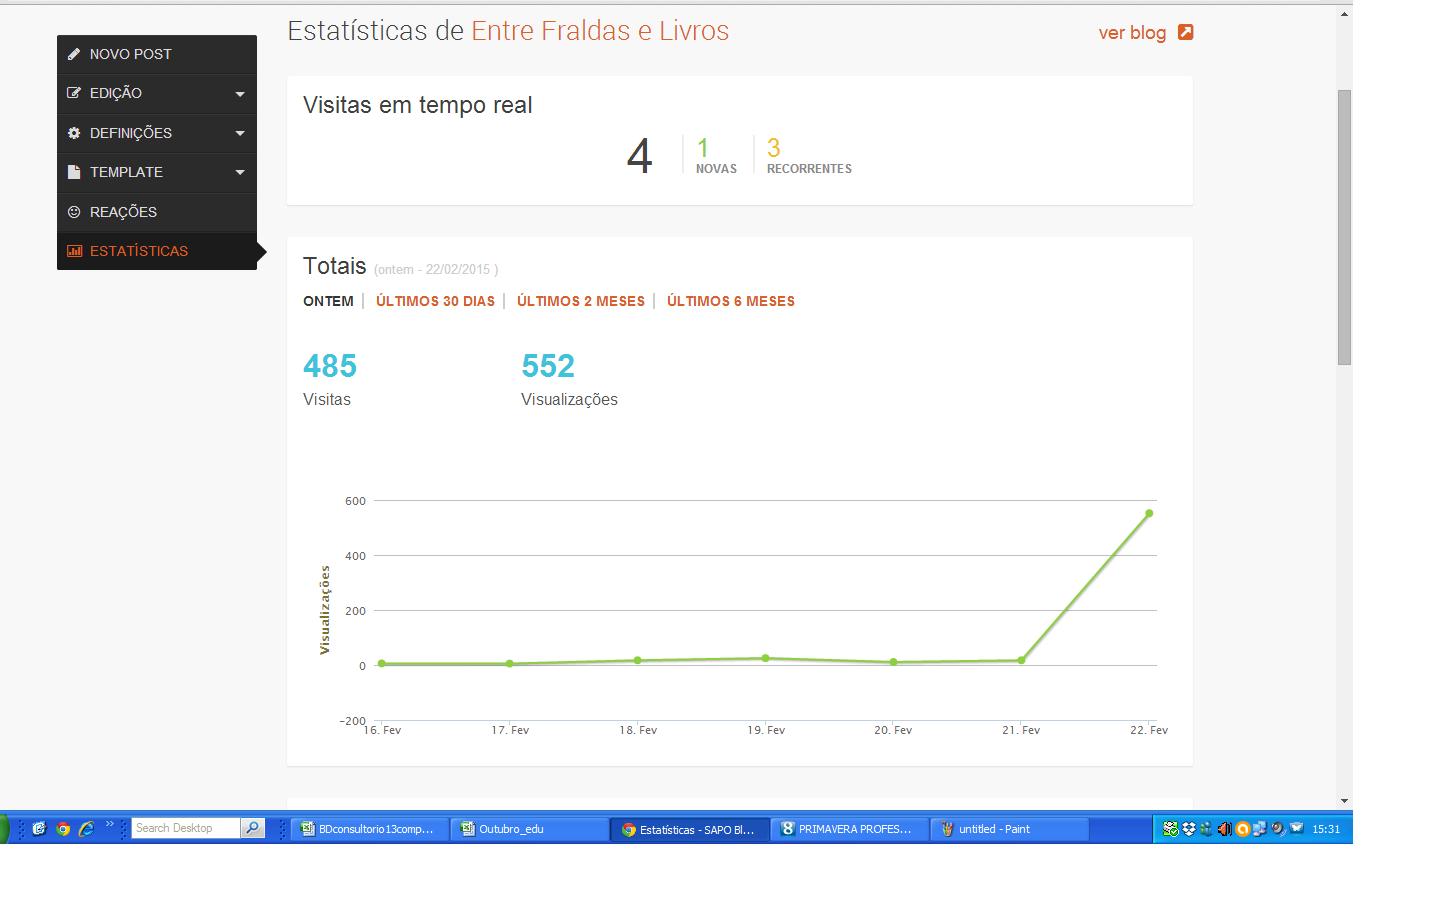
Task: Select the Ontem totals tab
Action: [x=328, y=301]
